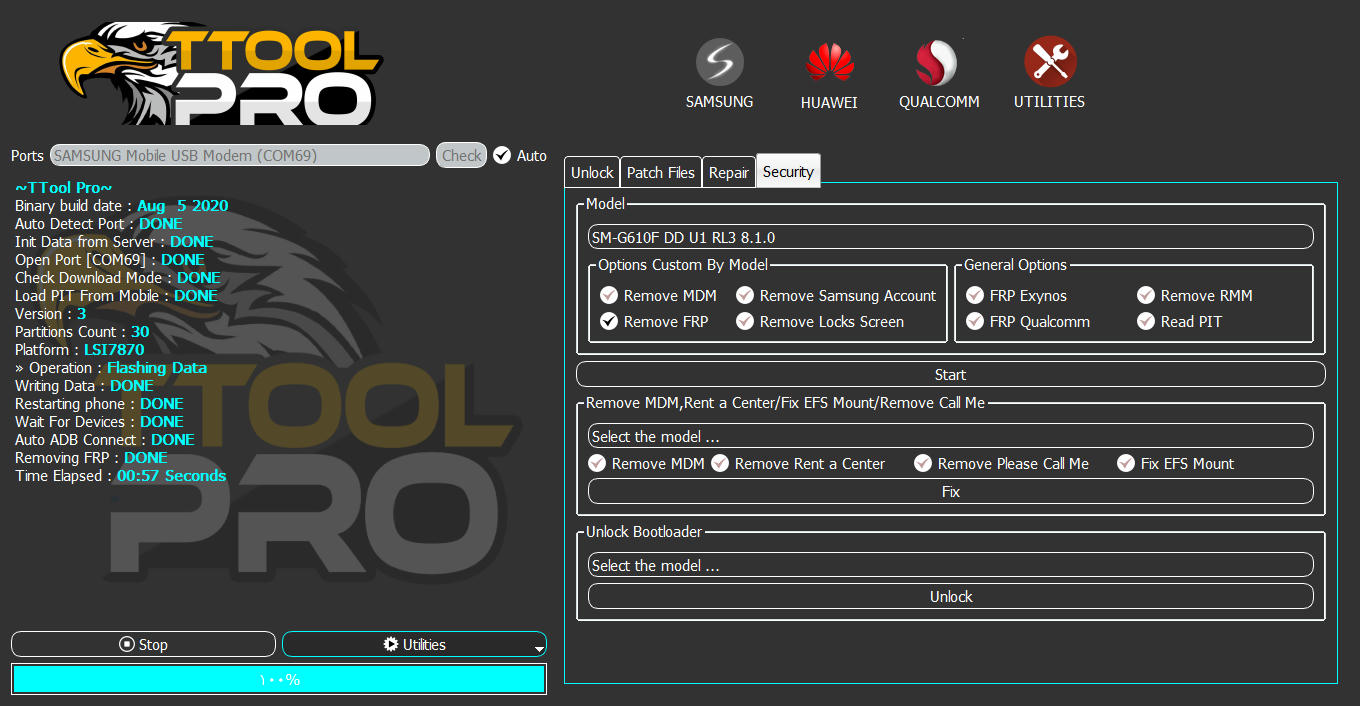Screen dimensions: 1360x706
Task: Toggle the Auto port detection checkbox
Action: pyautogui.click(x=502, y=155)
